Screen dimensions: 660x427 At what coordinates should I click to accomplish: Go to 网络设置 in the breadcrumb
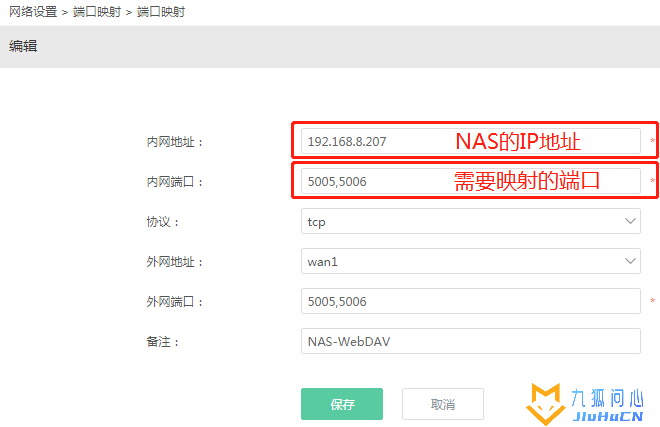tap(33, 12)
